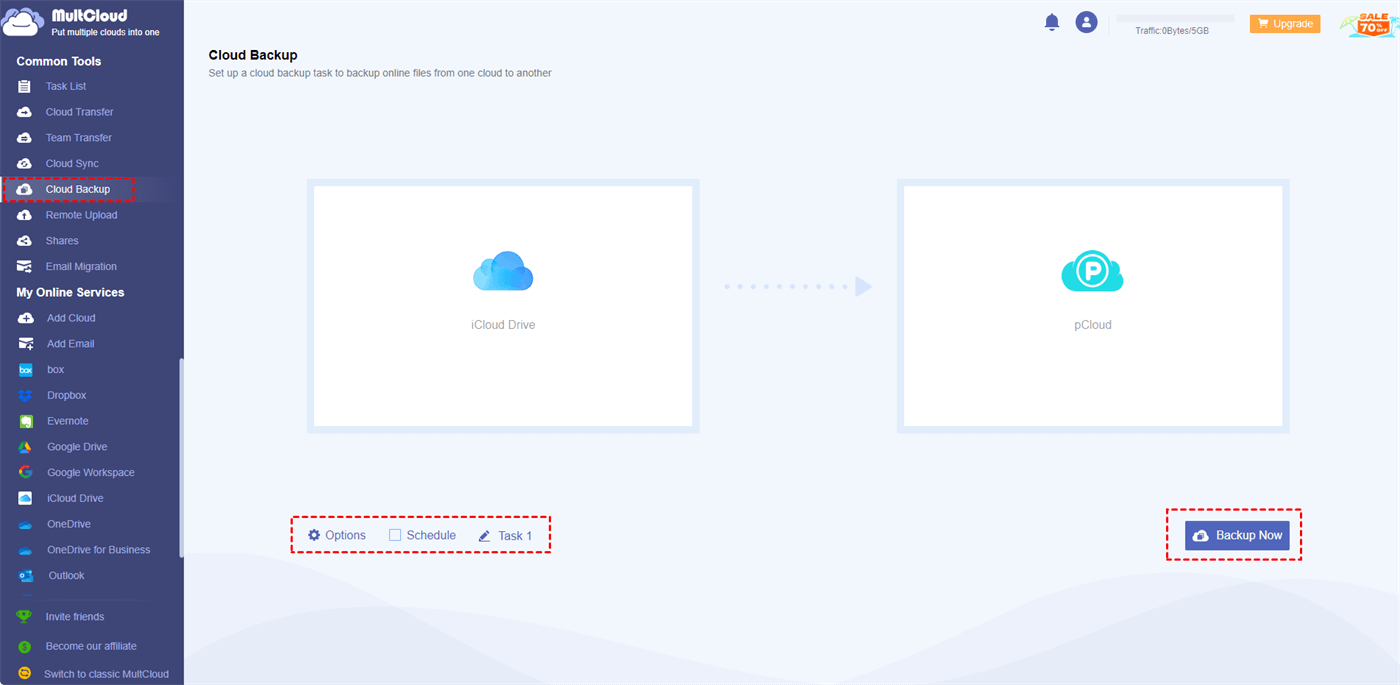Click the OneDrive for Business icon
This screenshot has height=685, width=1400.
point(26,550)
